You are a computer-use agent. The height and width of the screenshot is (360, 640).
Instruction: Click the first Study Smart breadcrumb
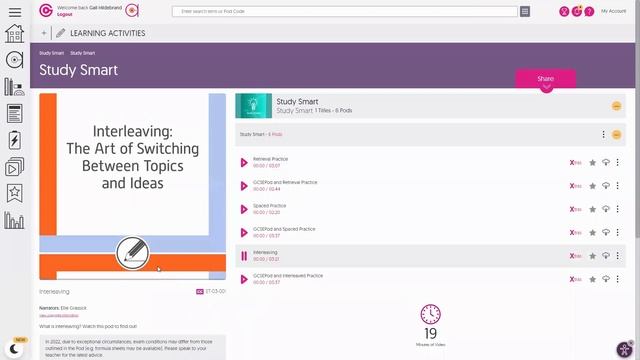coord(51,53)
